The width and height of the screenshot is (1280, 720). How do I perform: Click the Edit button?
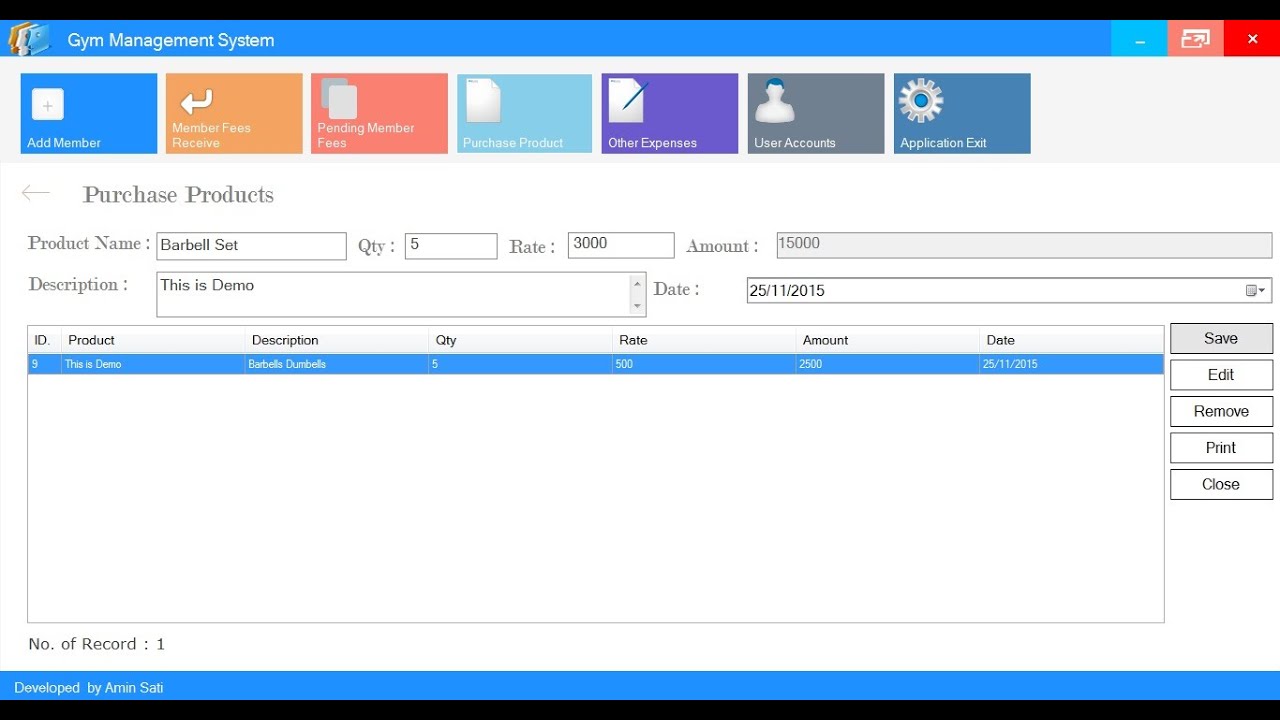pos(1221,375)
